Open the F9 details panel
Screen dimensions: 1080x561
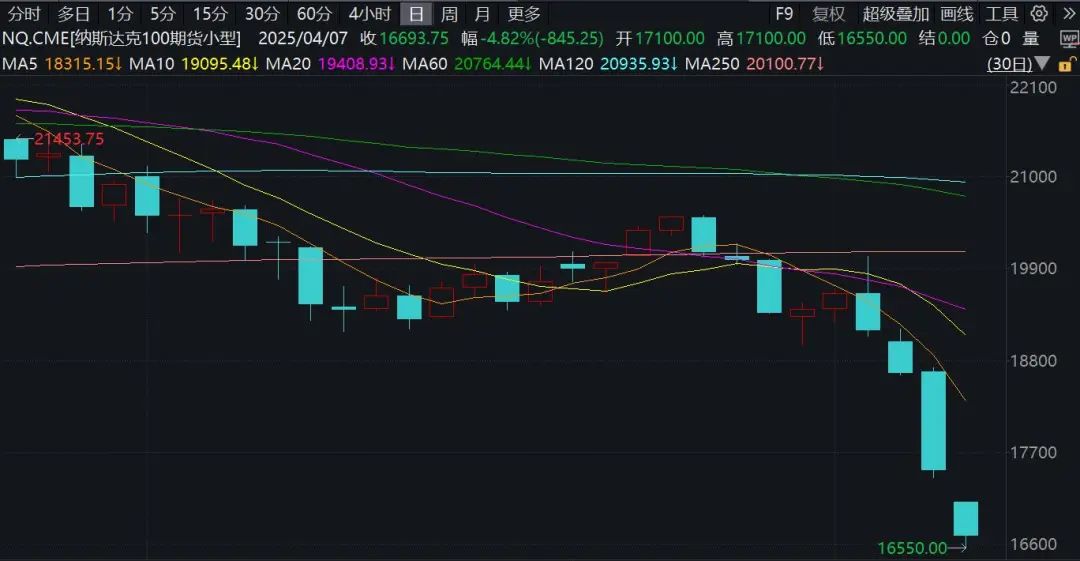click(784, 14)
